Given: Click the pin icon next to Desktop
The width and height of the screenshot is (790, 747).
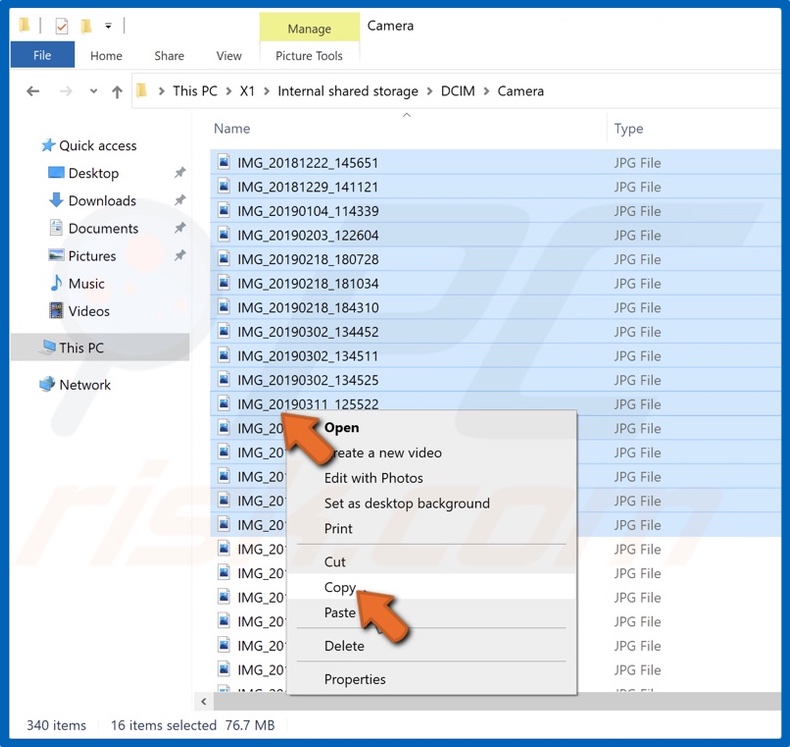Looking at the screenshot, I should coord(180,173).
